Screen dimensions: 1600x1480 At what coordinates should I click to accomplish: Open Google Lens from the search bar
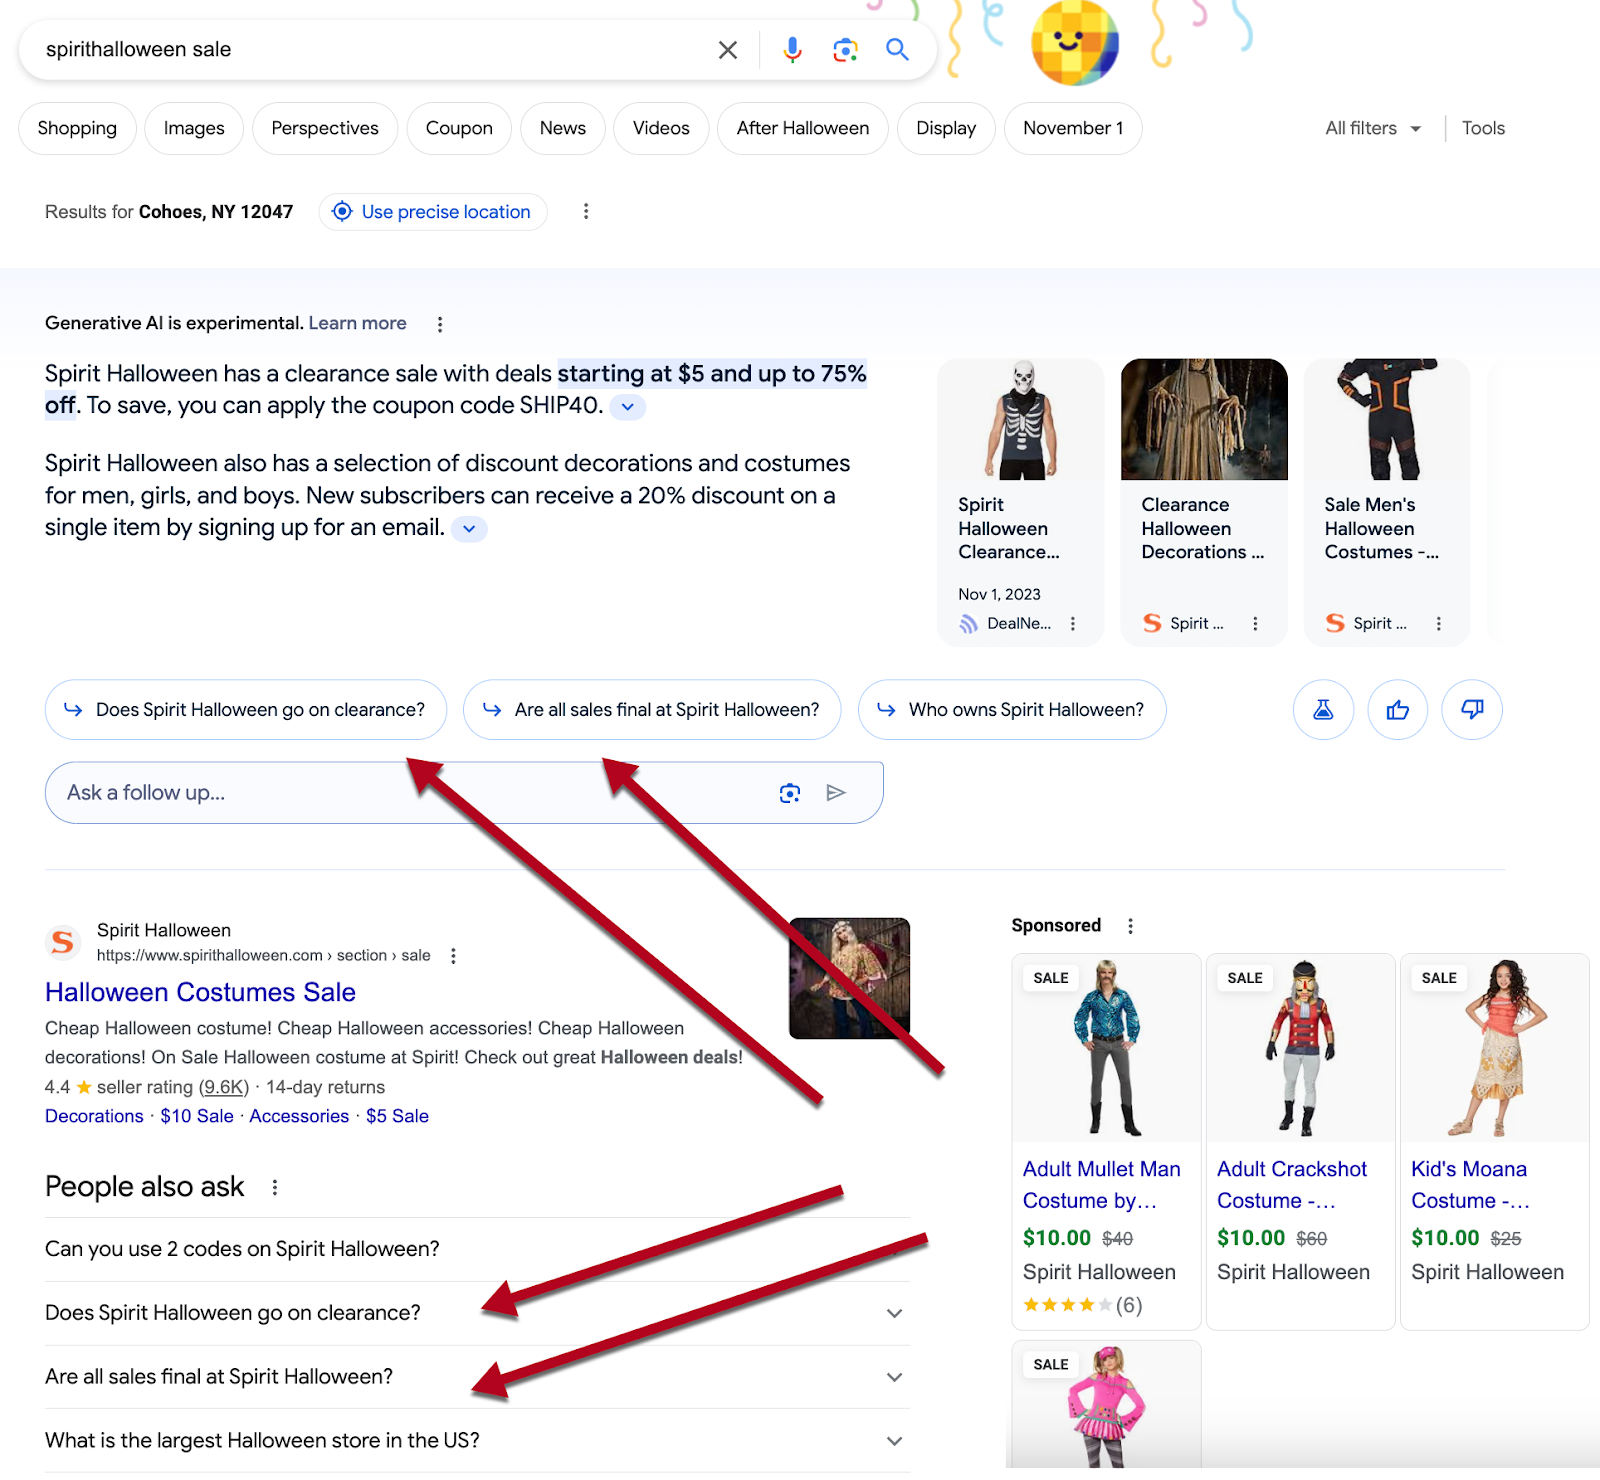tap(845, 50)
